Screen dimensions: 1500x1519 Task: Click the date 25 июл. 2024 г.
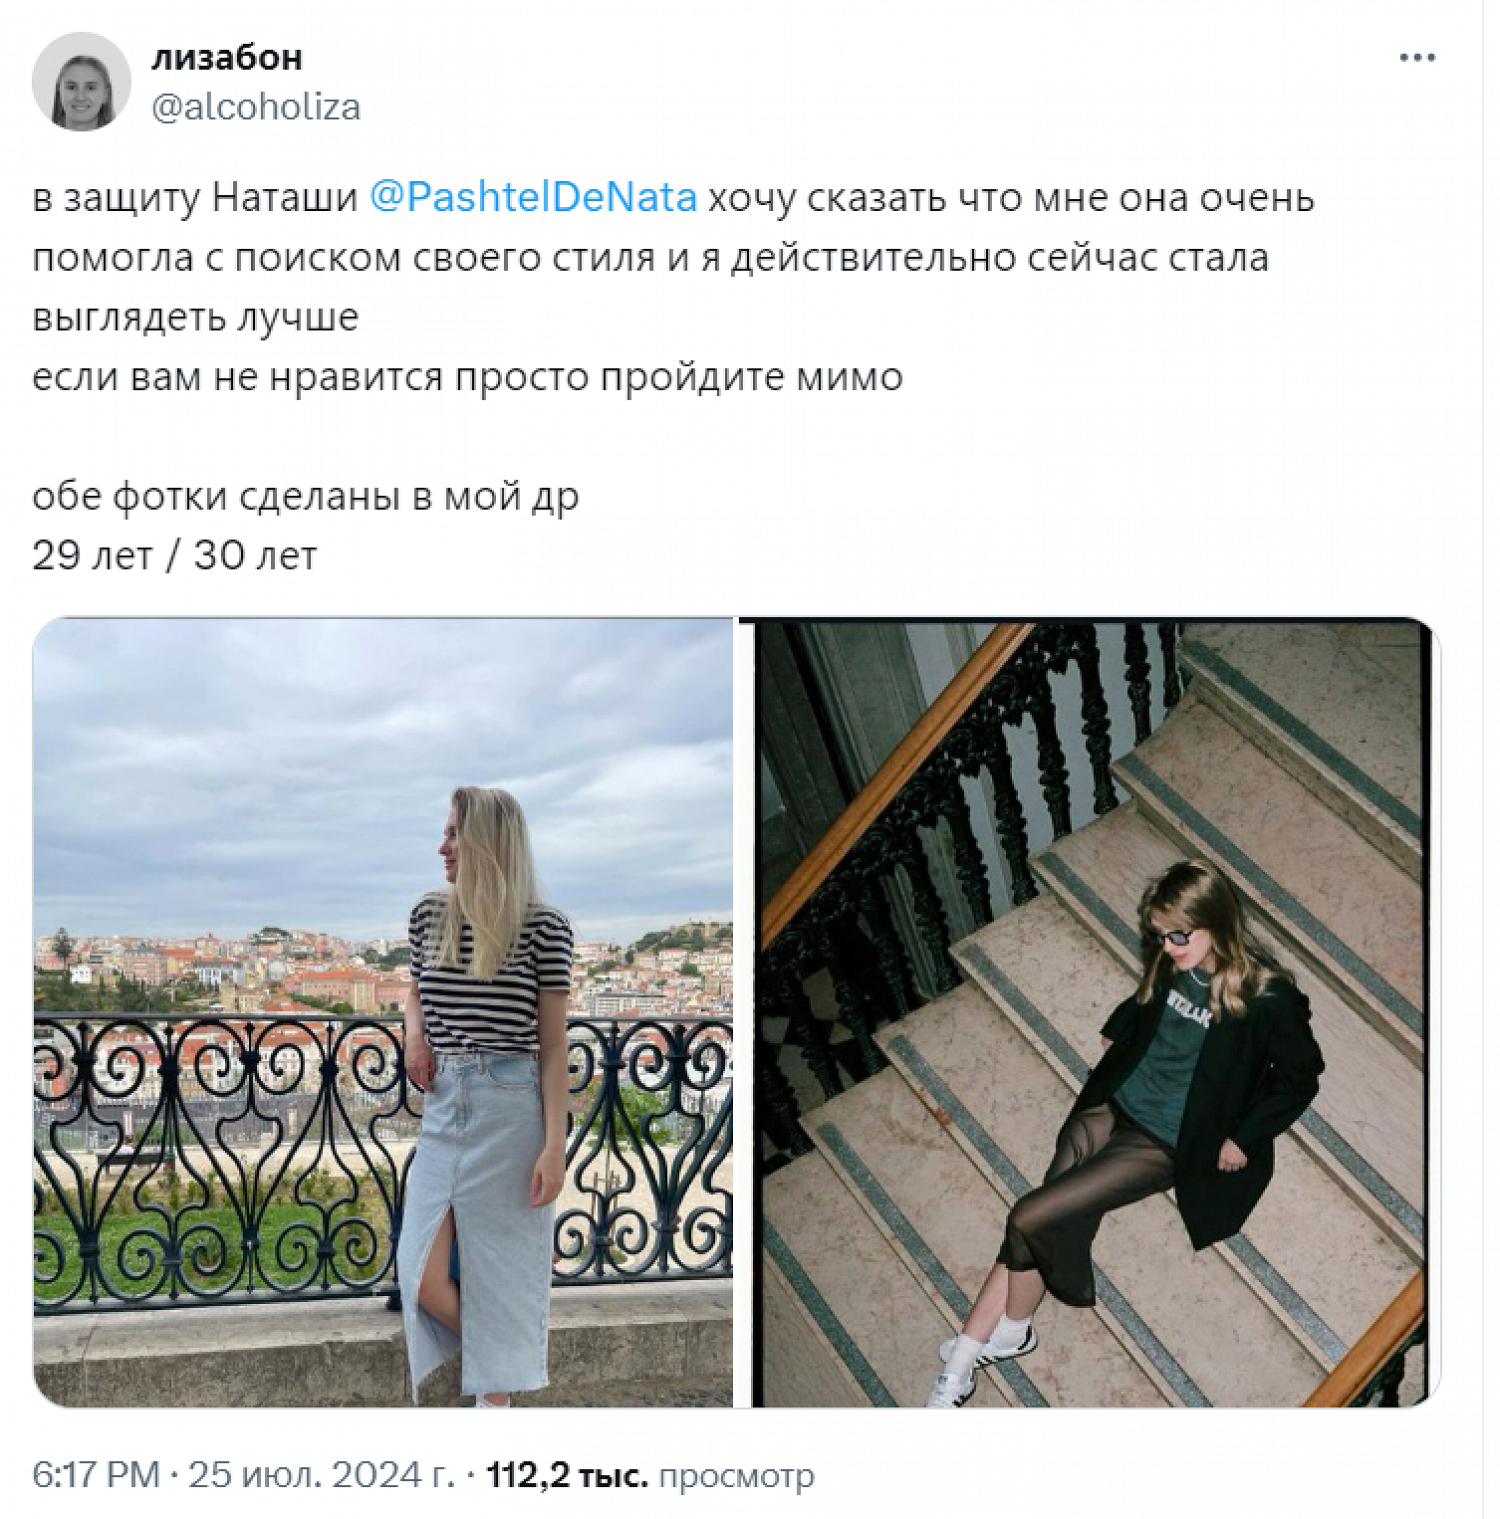pyautogui.click(x=321, y=1475)
